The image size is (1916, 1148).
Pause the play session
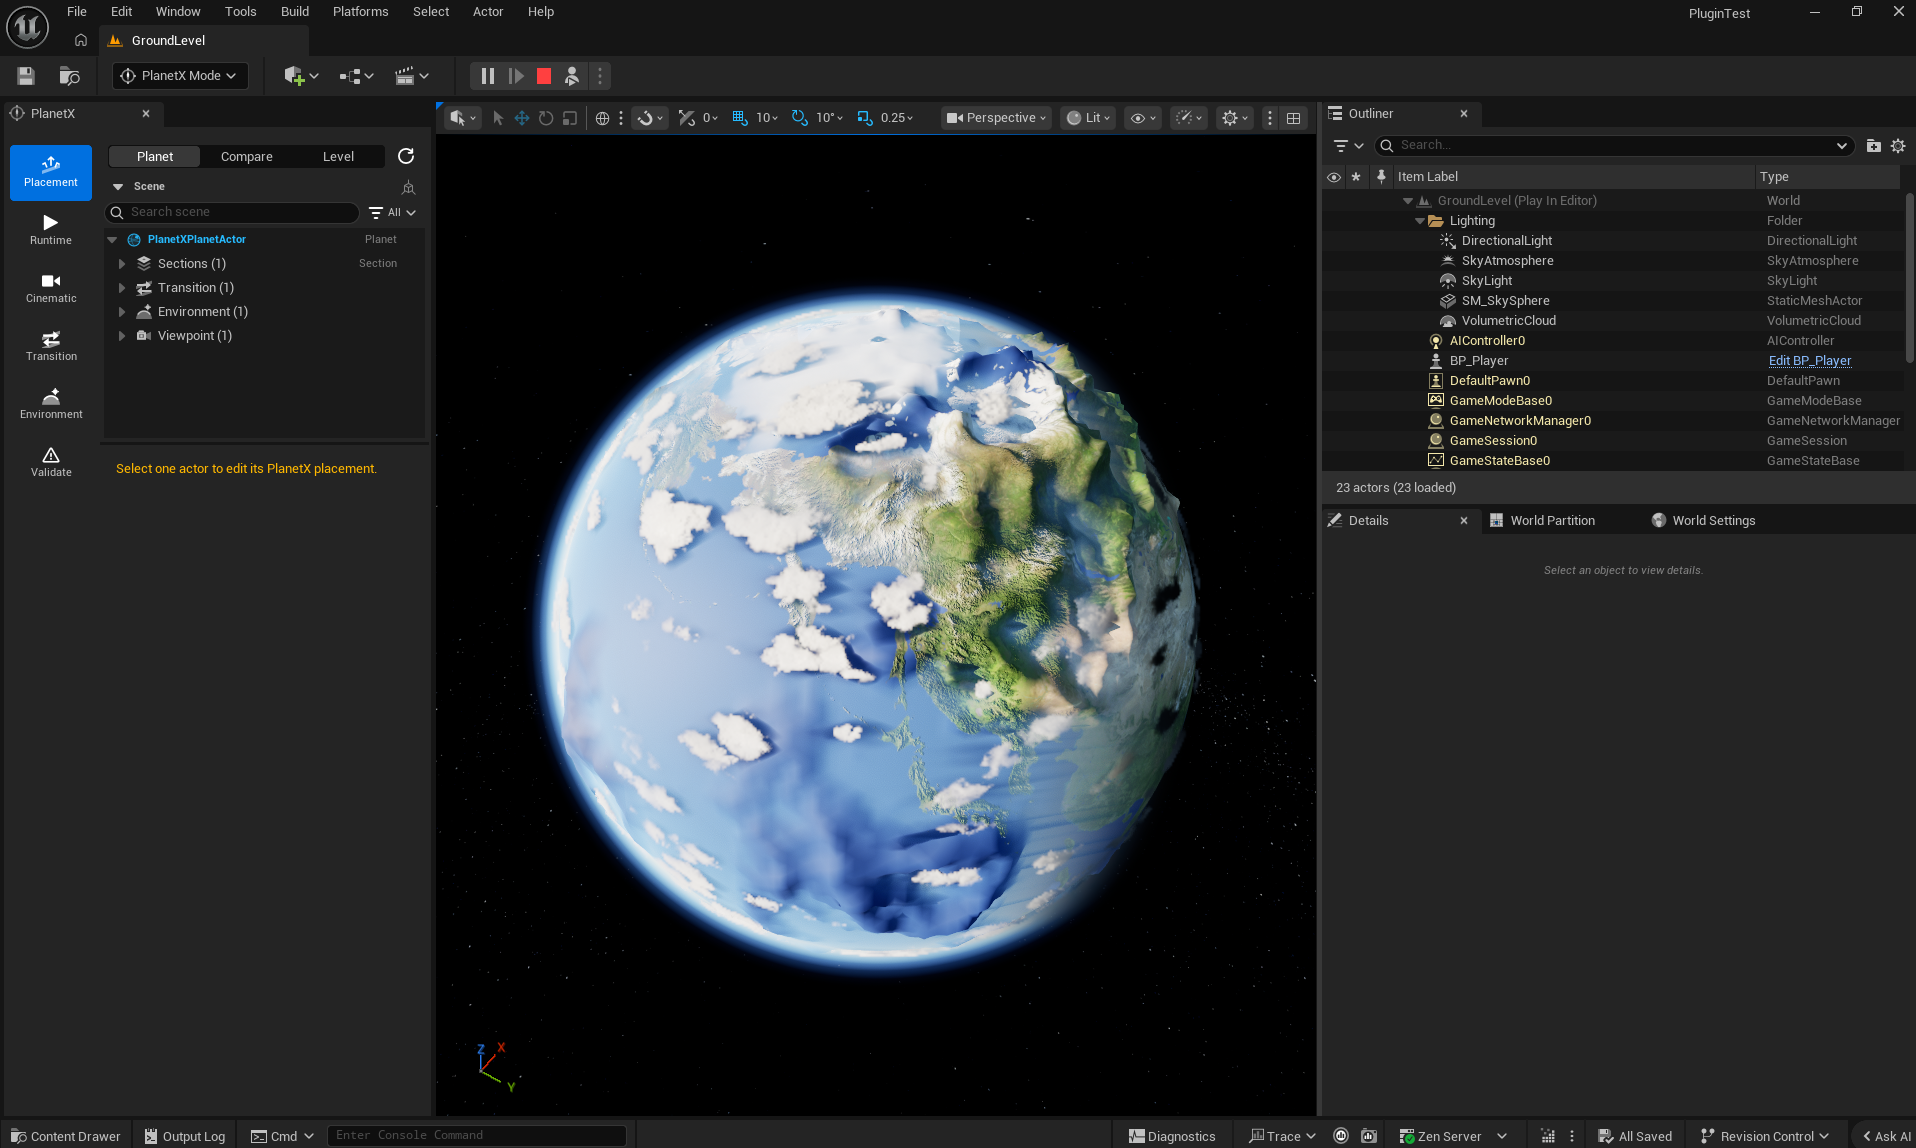[x=488, y=76]
